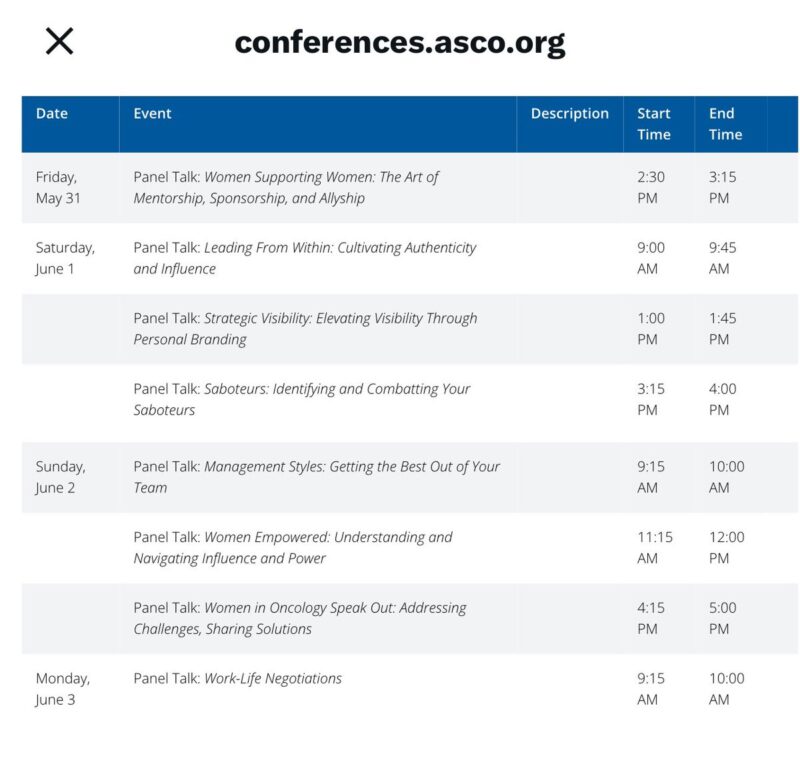Open Women Supporting Women panel talk
This screenshot has height=774, width=800.
click(x=286, y=187)
